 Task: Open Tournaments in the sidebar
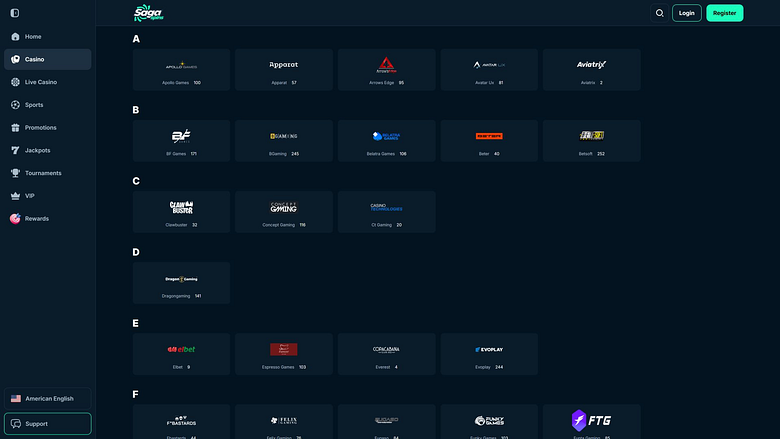(47, 173)
